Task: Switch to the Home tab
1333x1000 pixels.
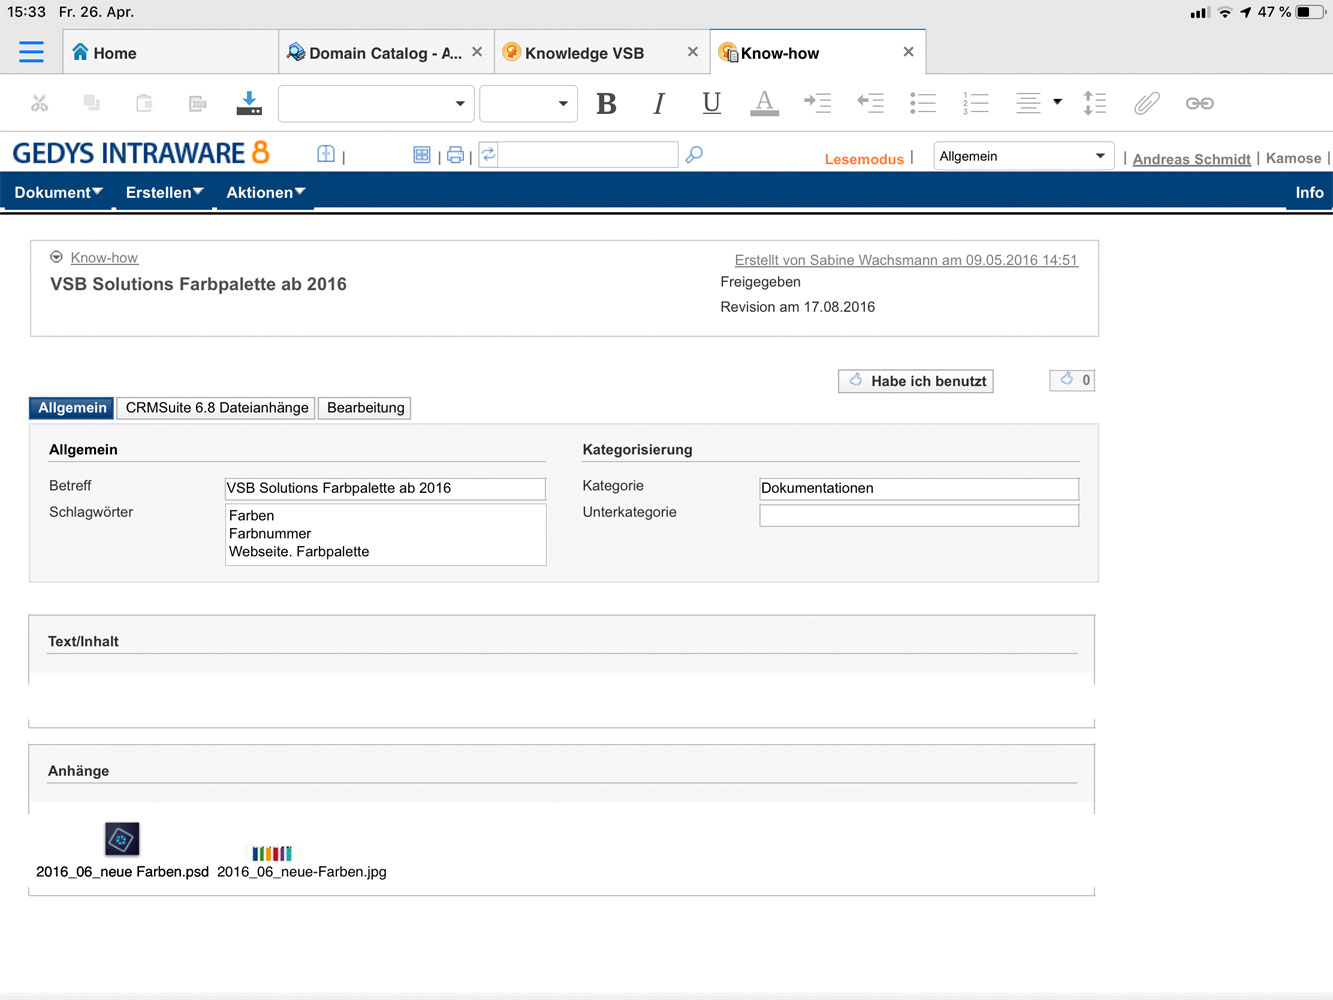Action: click(170, 53)
